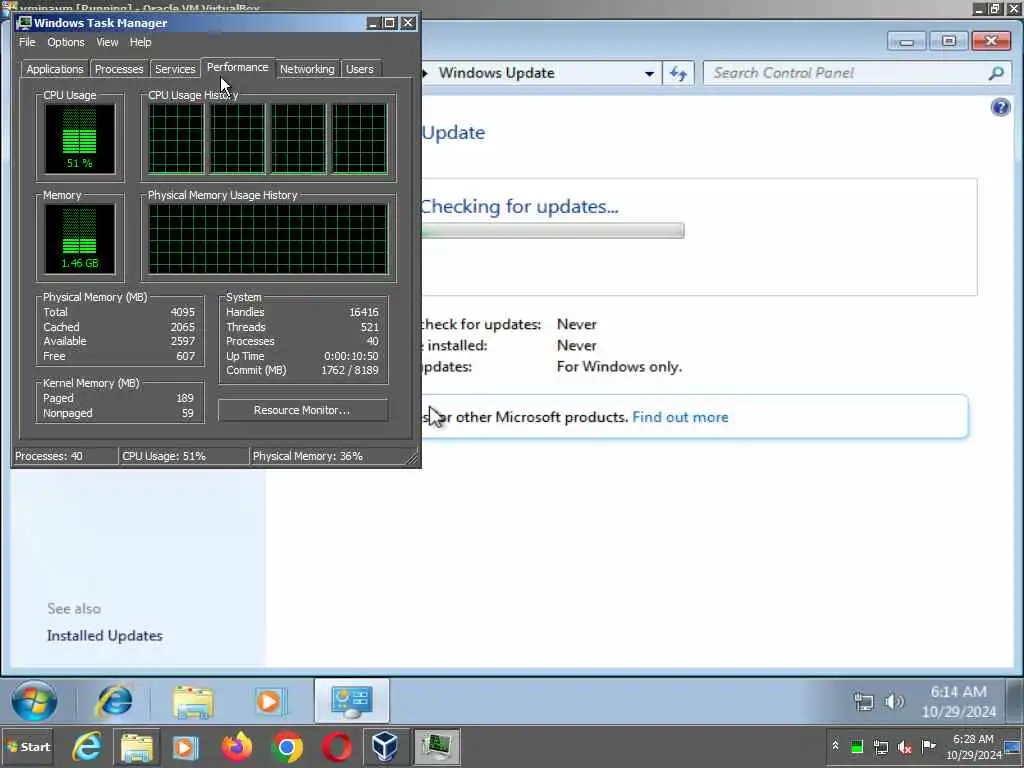Screen dimensions: 1024x768
Task: Open Windows Explorer from guest taskbar
Action: 193,702
